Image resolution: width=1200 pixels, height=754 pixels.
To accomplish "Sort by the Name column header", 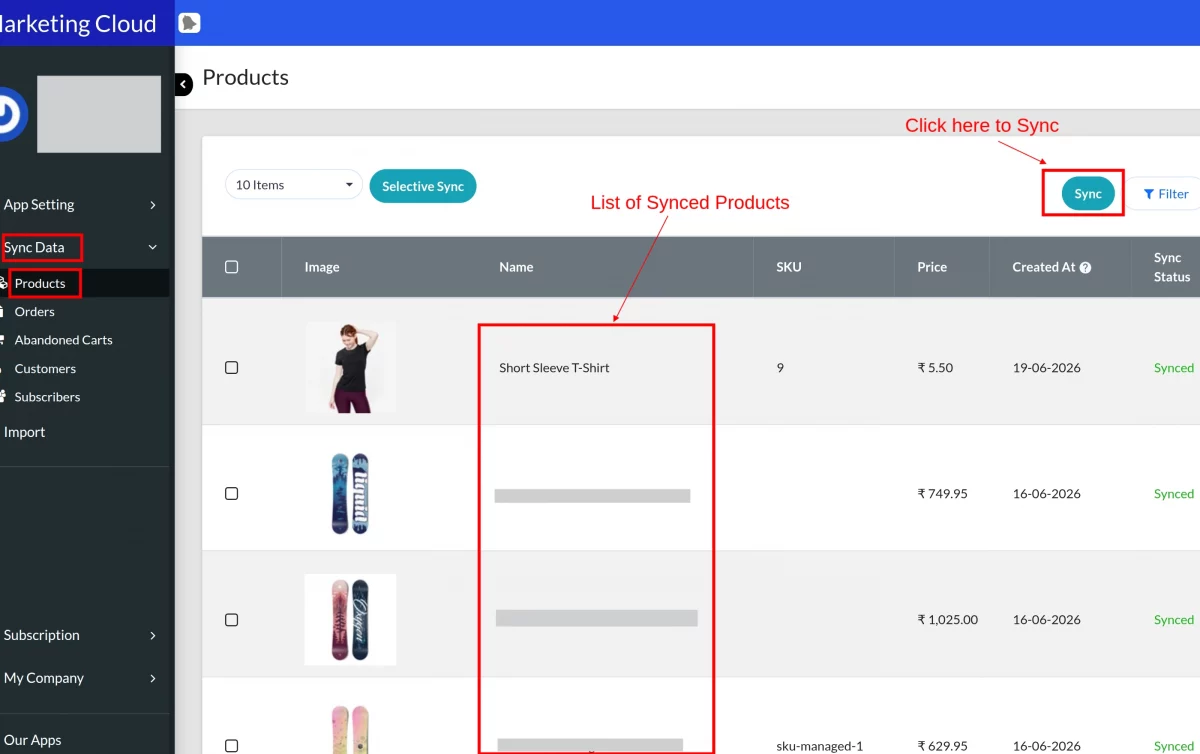I will (516, 267).
